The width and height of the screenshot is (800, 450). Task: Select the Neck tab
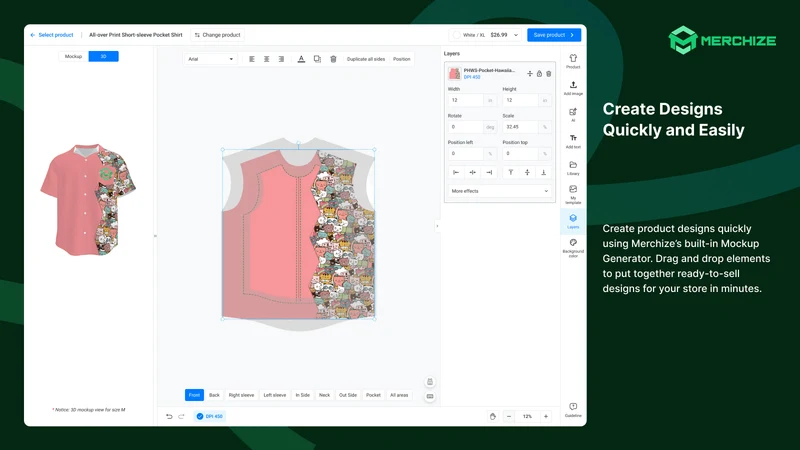point(324,395)
